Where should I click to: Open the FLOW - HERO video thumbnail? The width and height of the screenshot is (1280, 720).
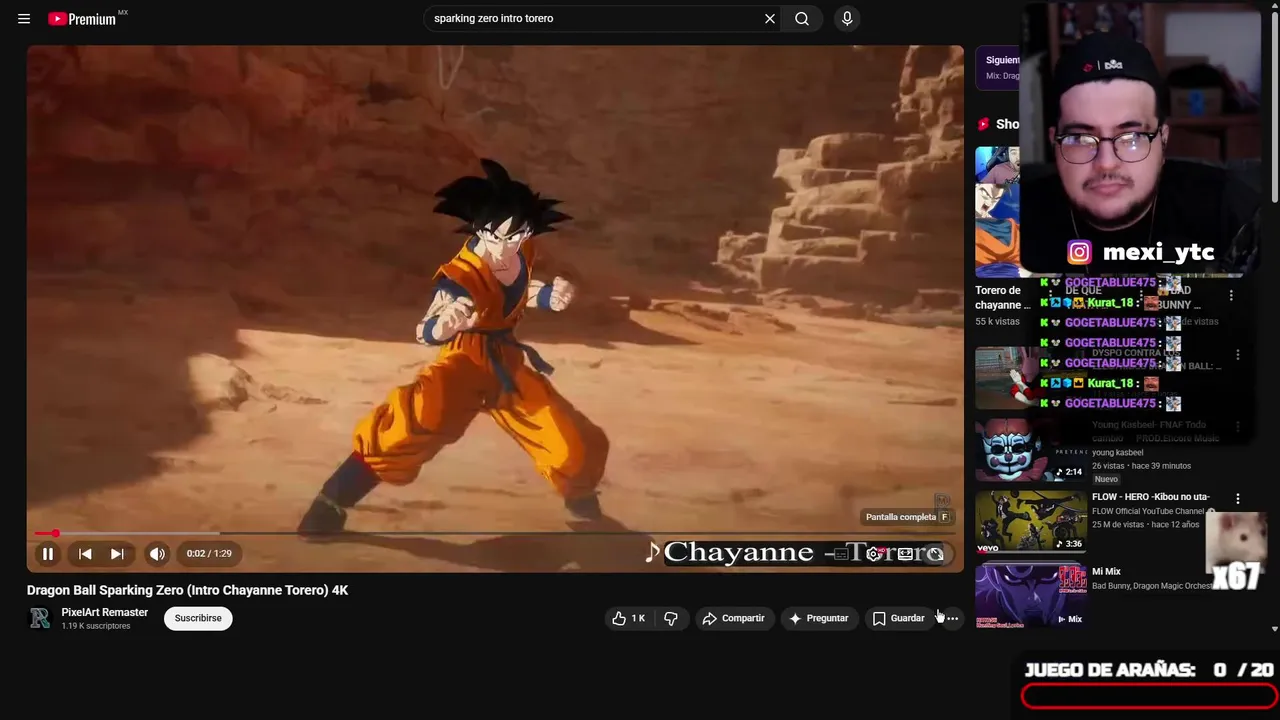1031,522
